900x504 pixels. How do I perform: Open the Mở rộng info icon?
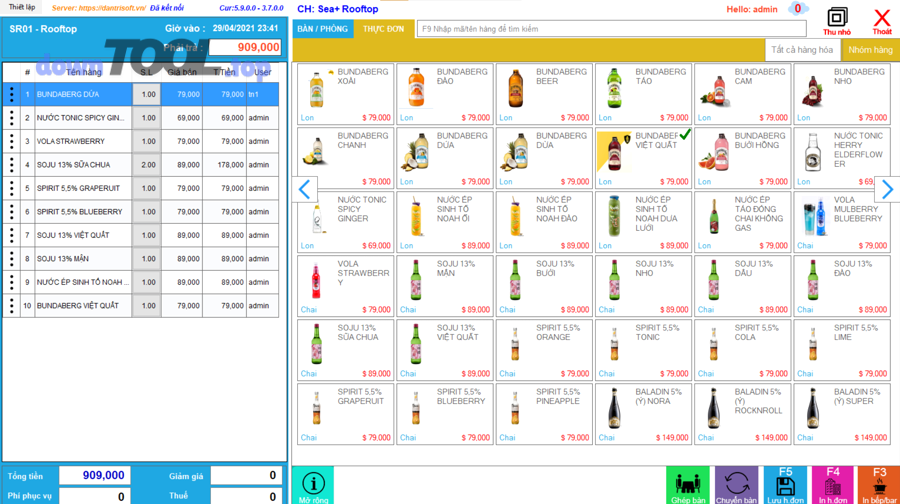(x=313, y=485)
